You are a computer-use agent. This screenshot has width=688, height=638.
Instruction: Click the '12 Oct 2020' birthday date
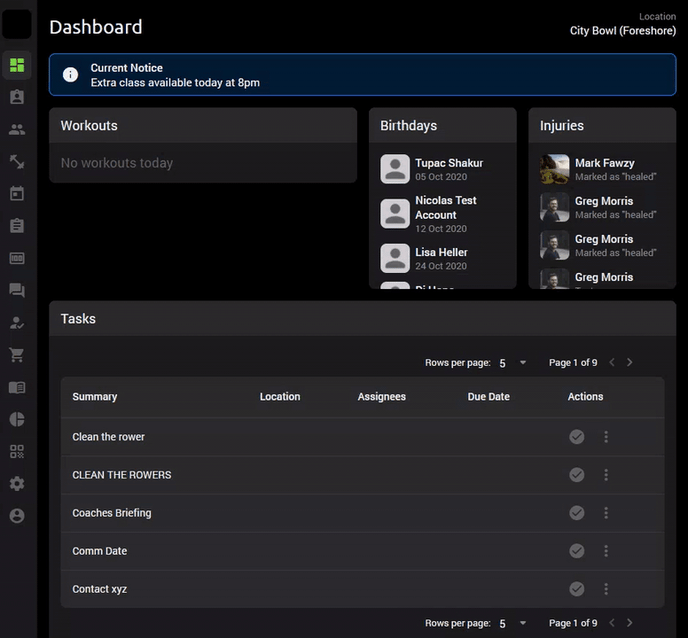441,229
